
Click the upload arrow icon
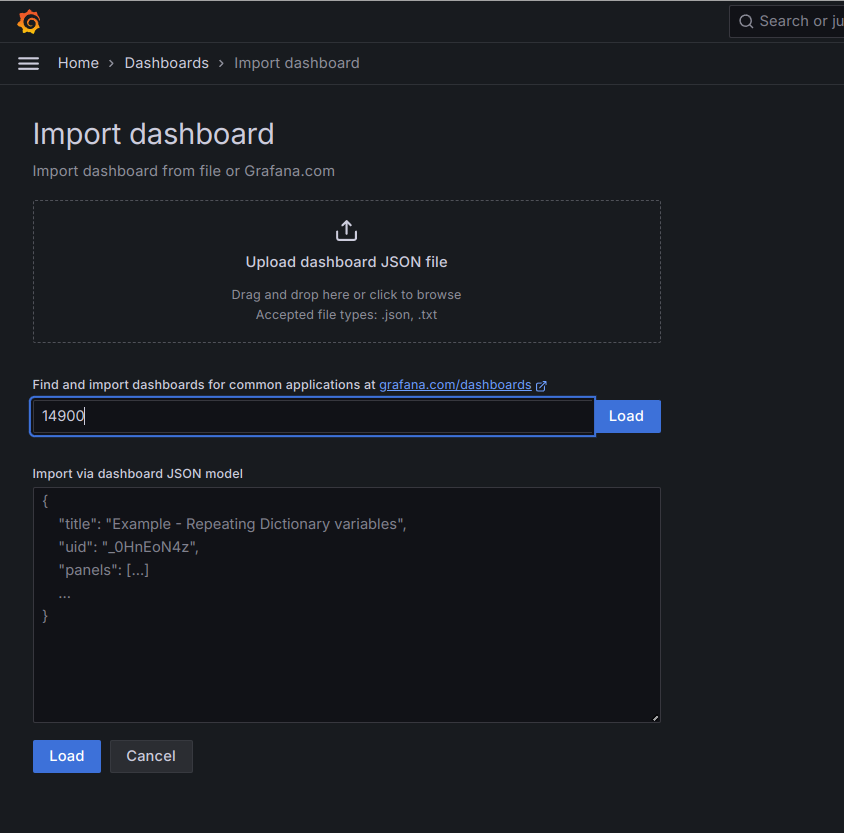(346, 231)
